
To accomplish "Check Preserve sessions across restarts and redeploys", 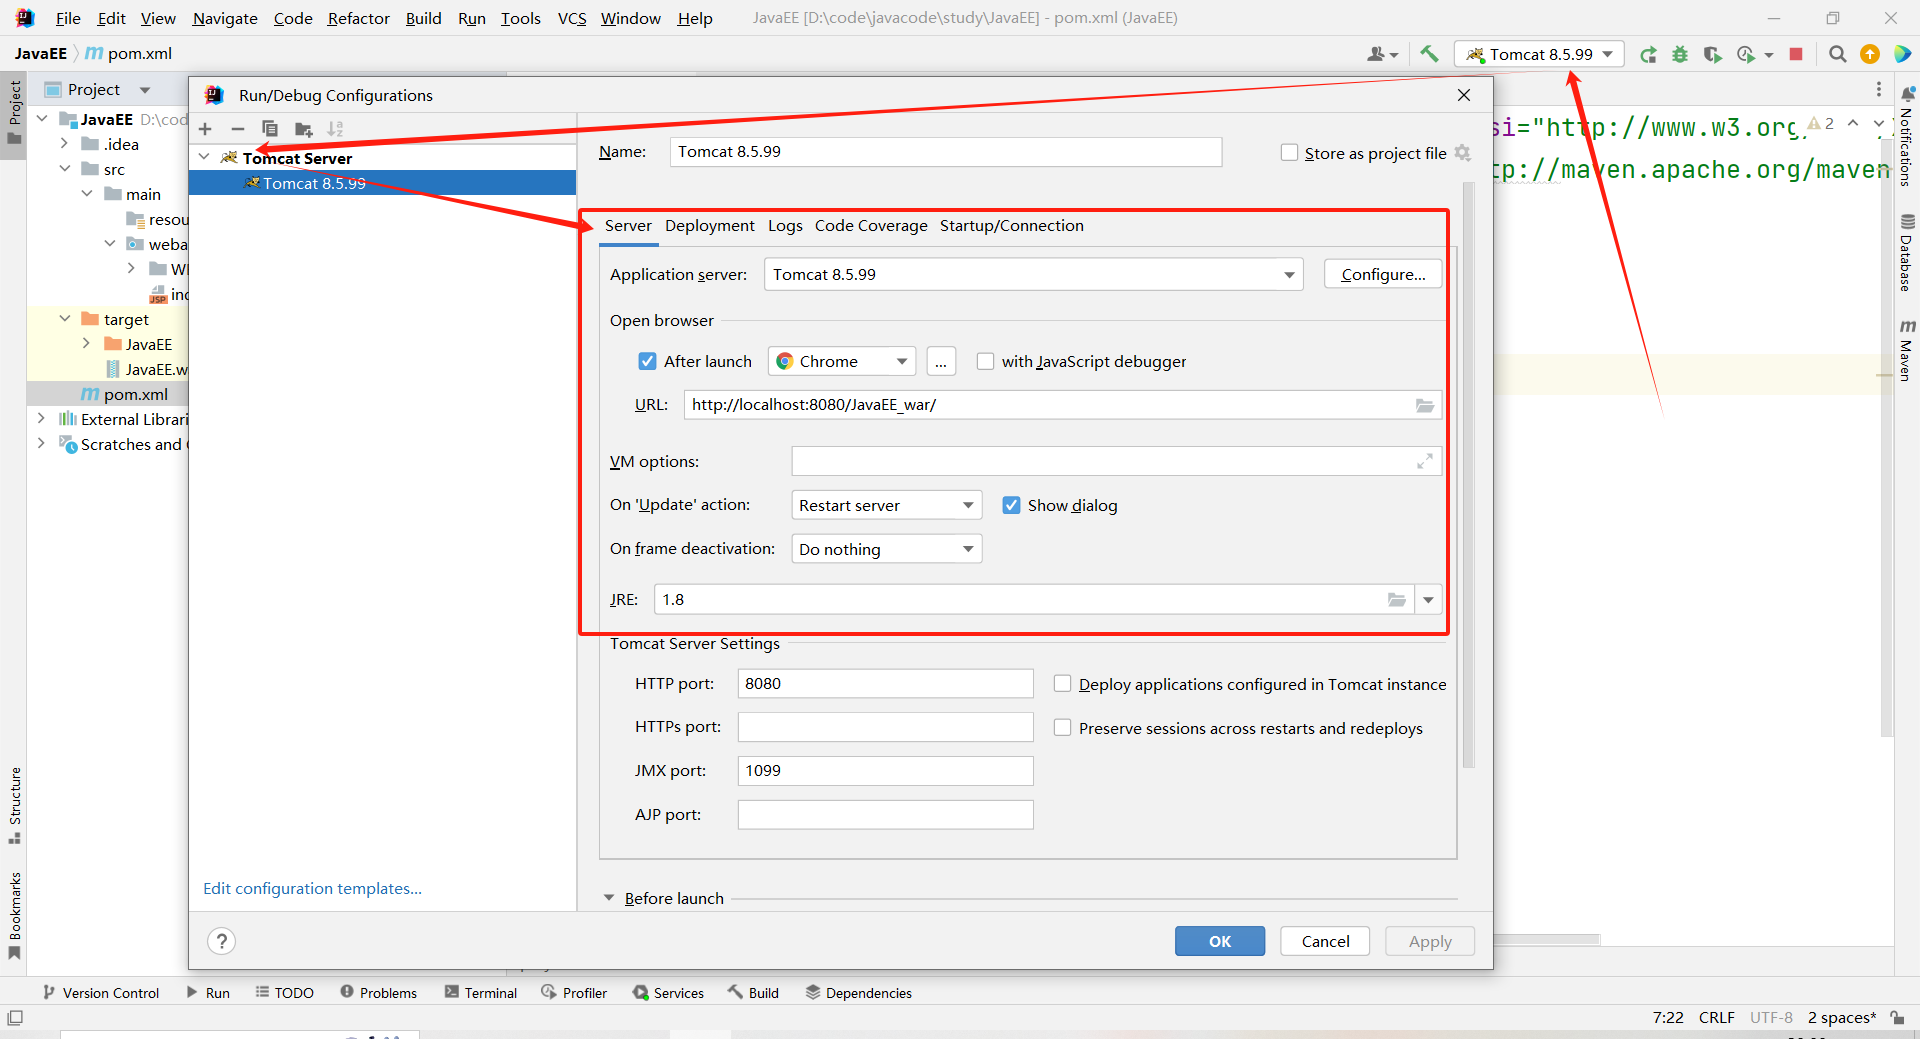I will click(x=1063, y=728).
